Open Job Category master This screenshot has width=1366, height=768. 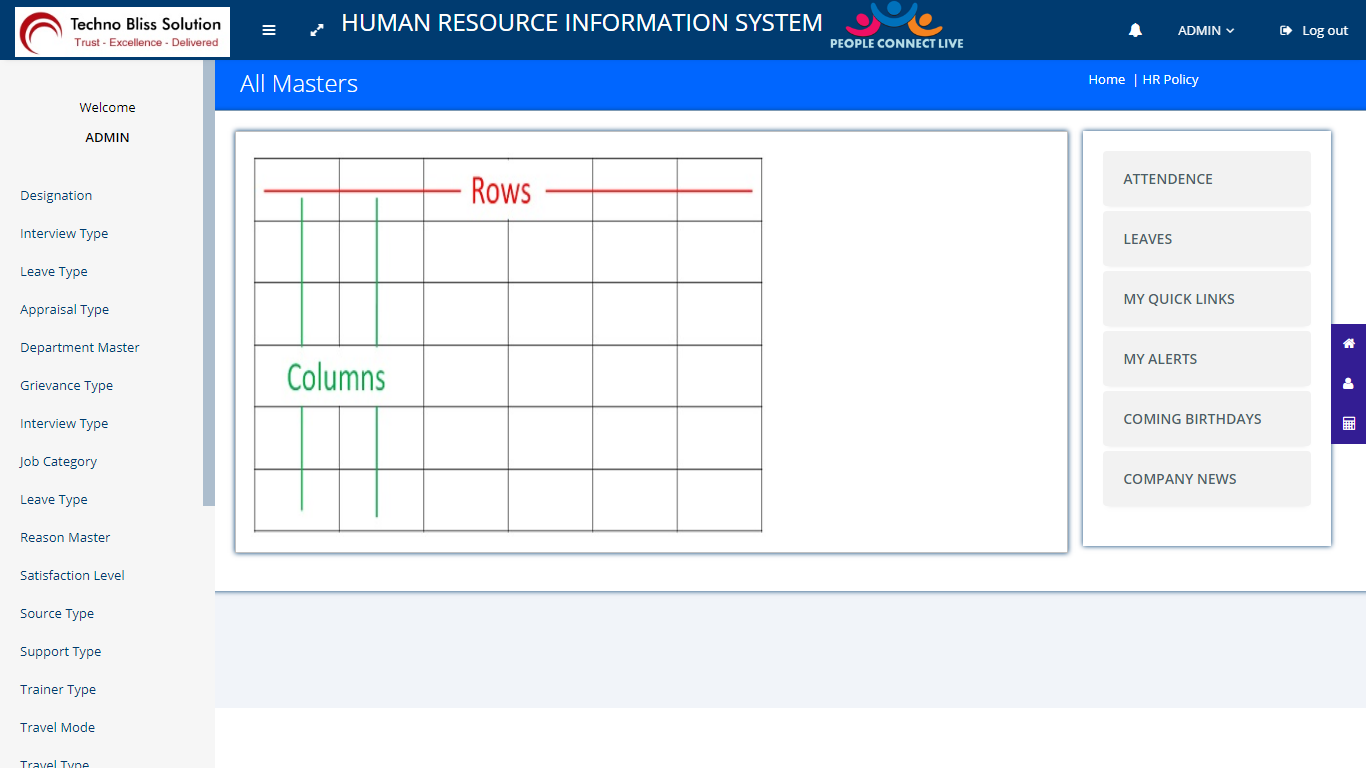[x=58, y=462]
